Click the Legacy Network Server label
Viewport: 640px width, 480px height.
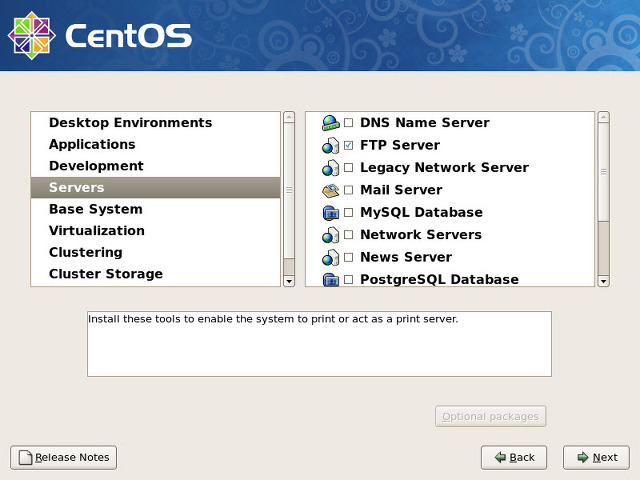point(444,168)
